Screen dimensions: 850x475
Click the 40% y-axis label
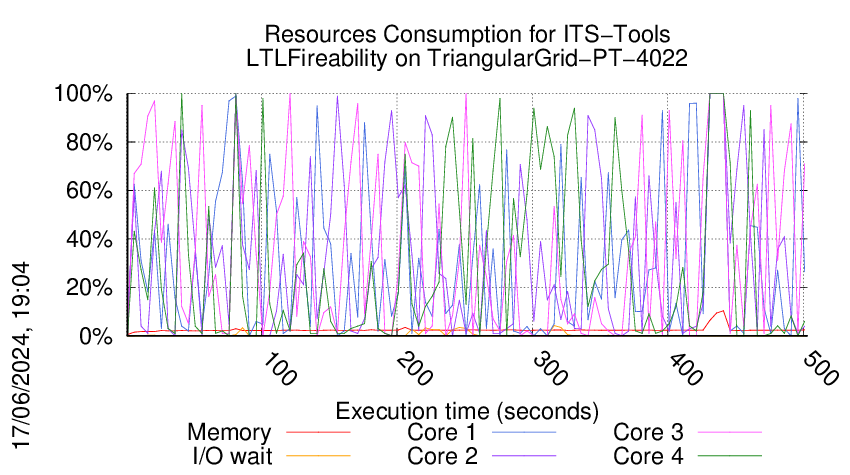pyautogui.click(x=89, y=239)
